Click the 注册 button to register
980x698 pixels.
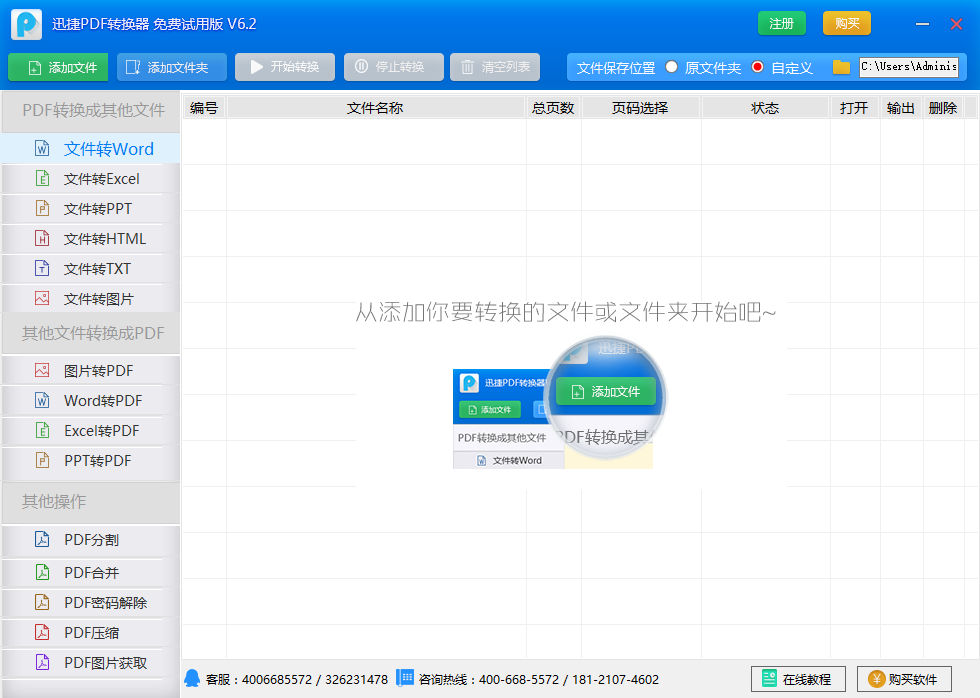[781, 23]
